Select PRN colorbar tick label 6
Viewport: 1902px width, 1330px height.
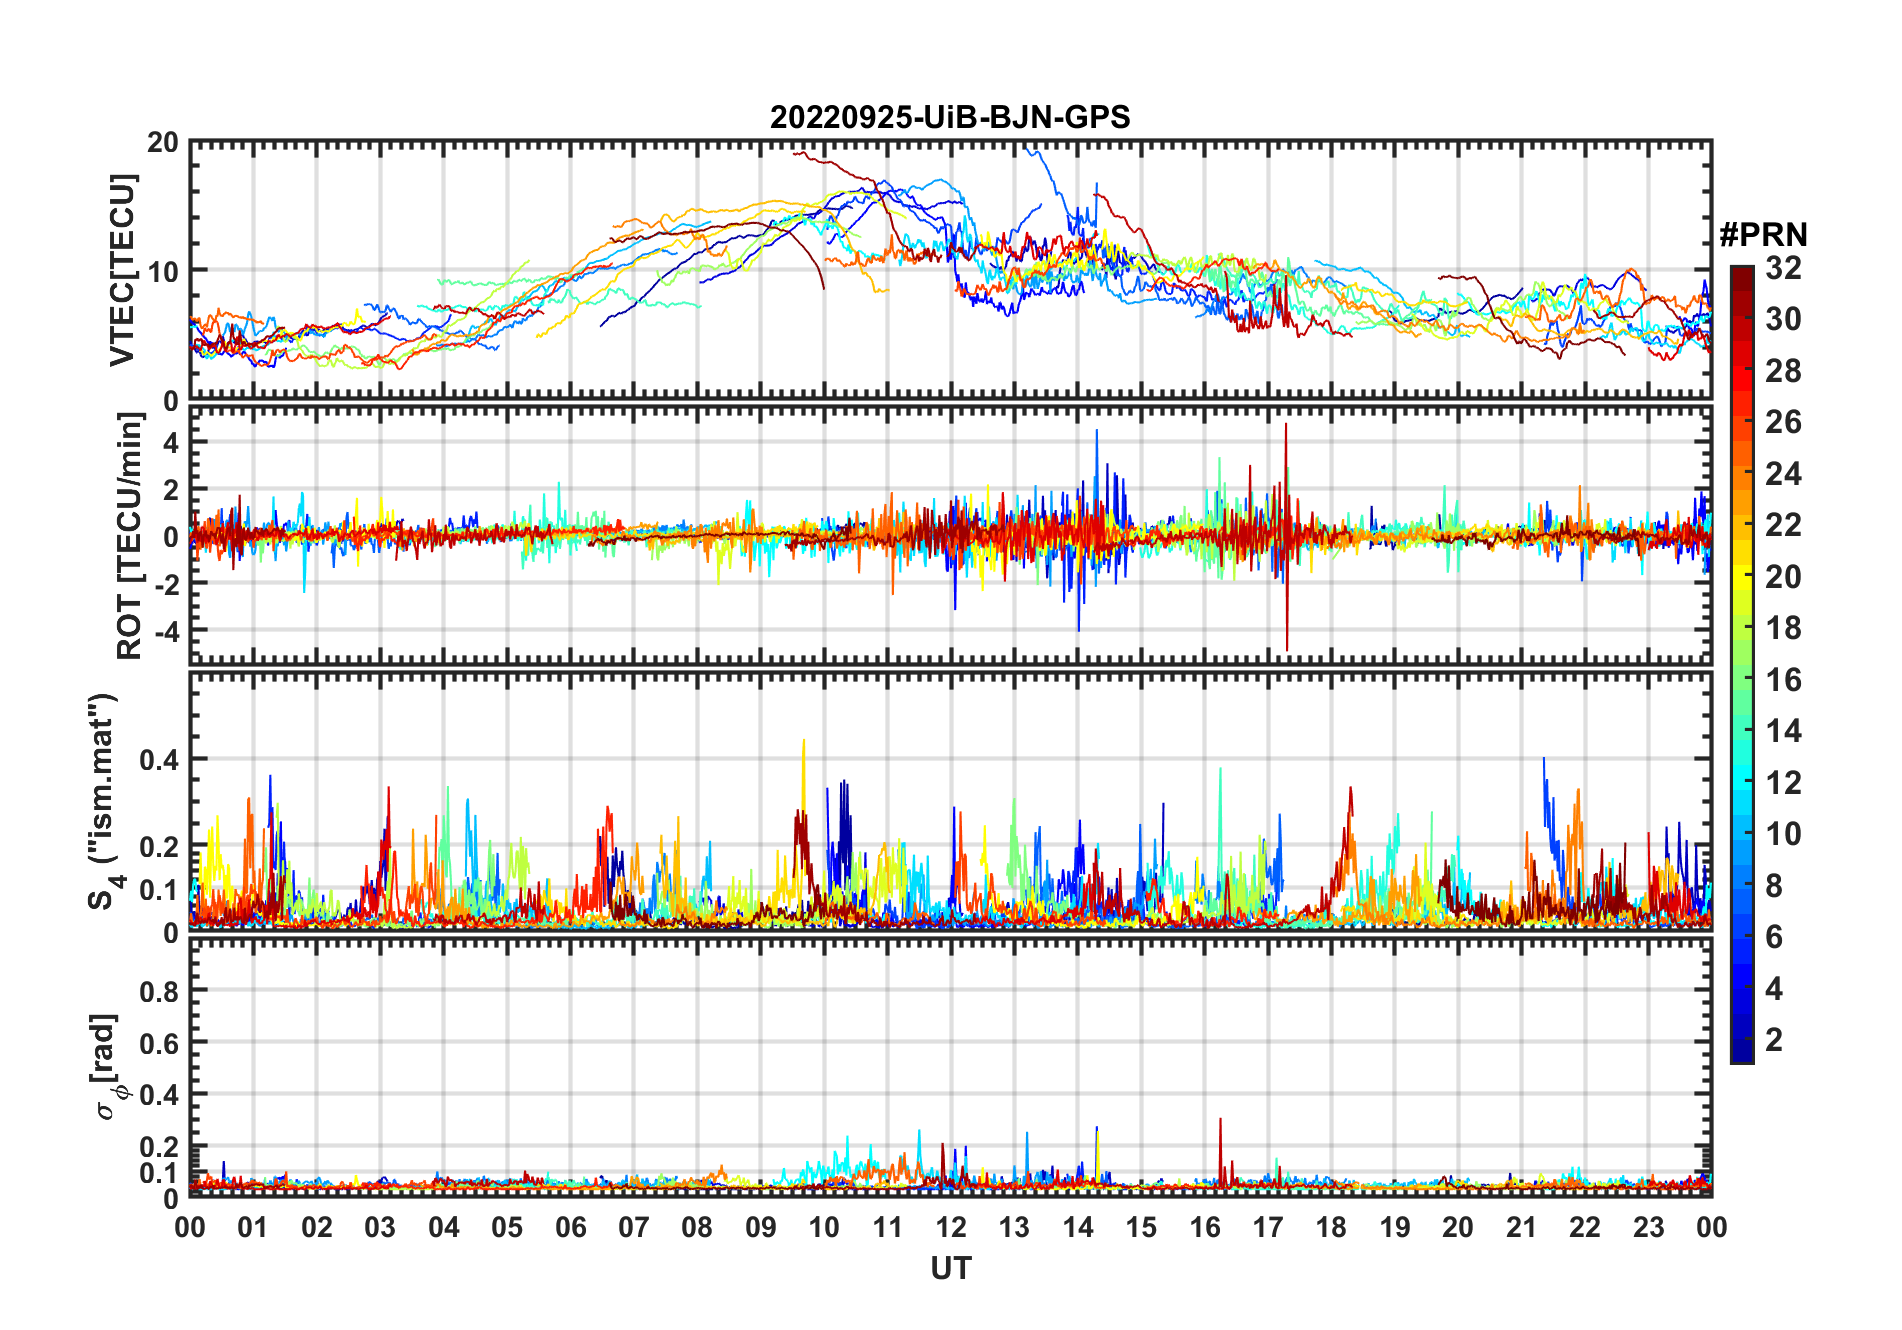click(x=1774, y=937)
